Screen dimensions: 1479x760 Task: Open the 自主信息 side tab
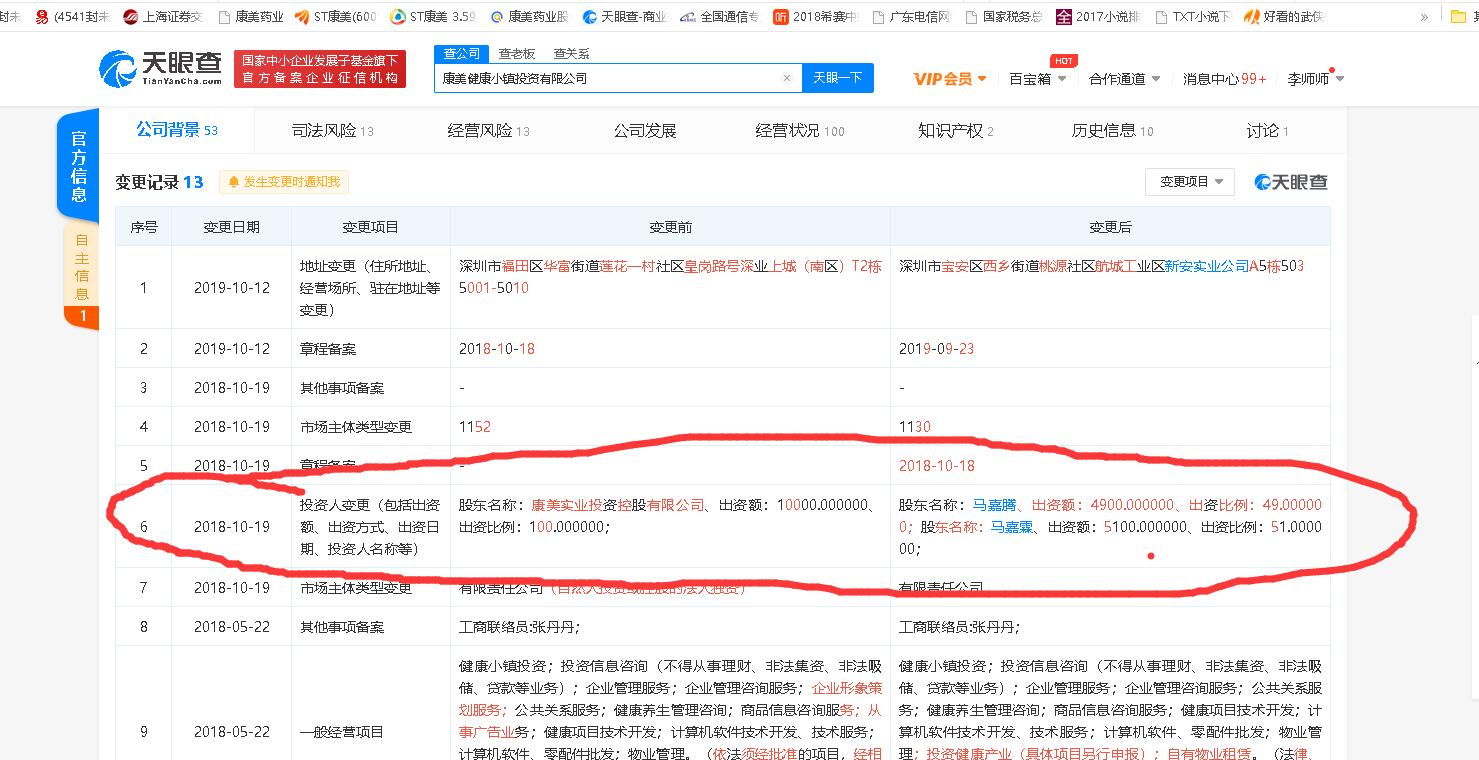tap(81, 267)
